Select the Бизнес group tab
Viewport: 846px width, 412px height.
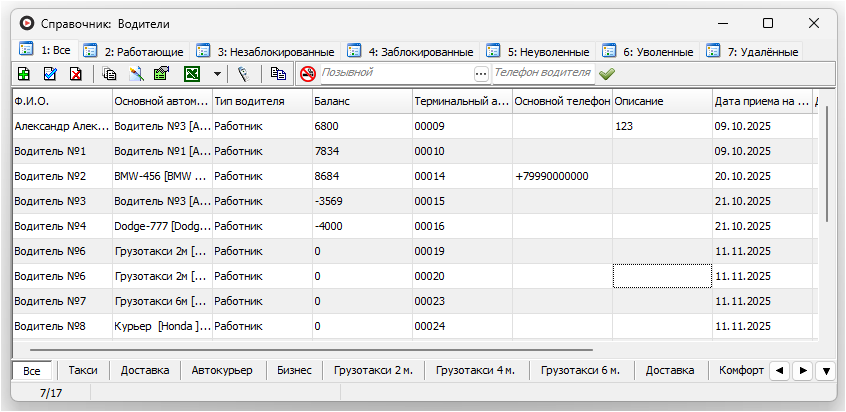click(294, 370)
